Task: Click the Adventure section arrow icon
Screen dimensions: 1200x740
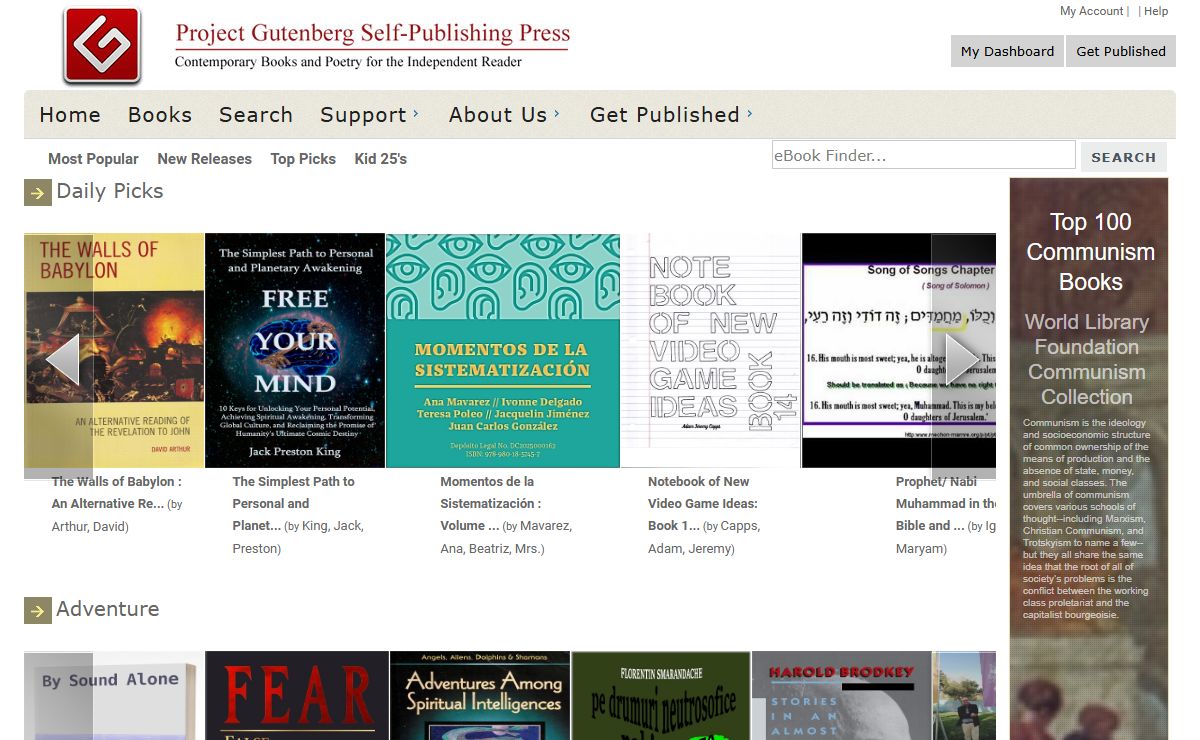Action: pos(37,610)
